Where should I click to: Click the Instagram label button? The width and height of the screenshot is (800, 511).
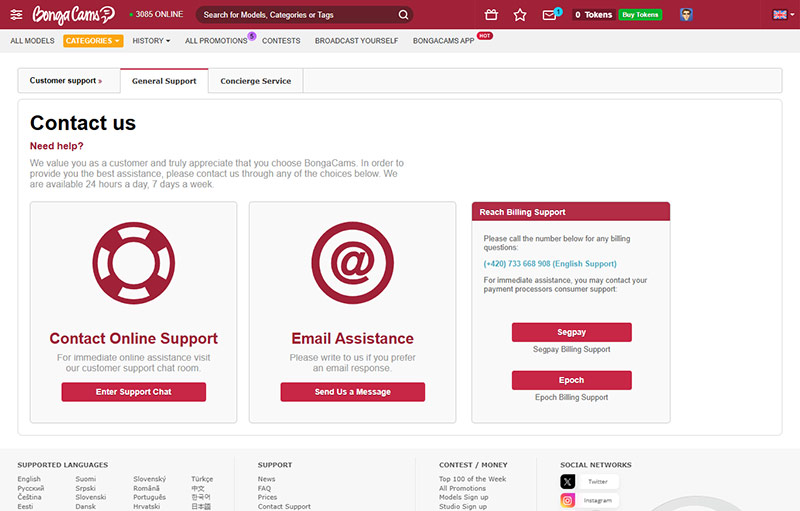598,500
